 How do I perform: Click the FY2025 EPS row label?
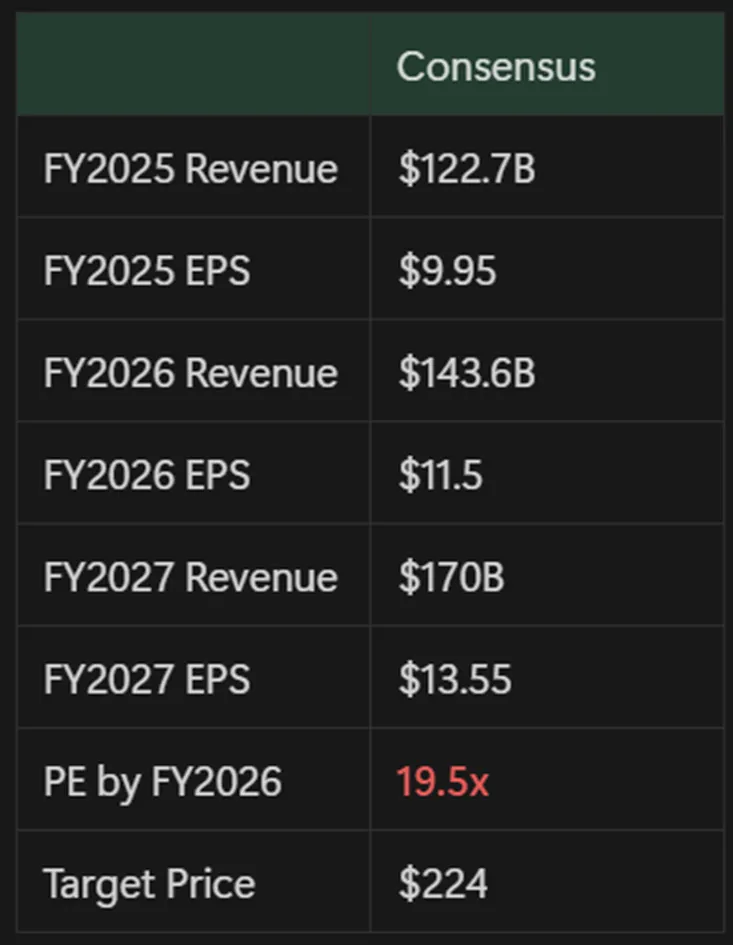147,271
